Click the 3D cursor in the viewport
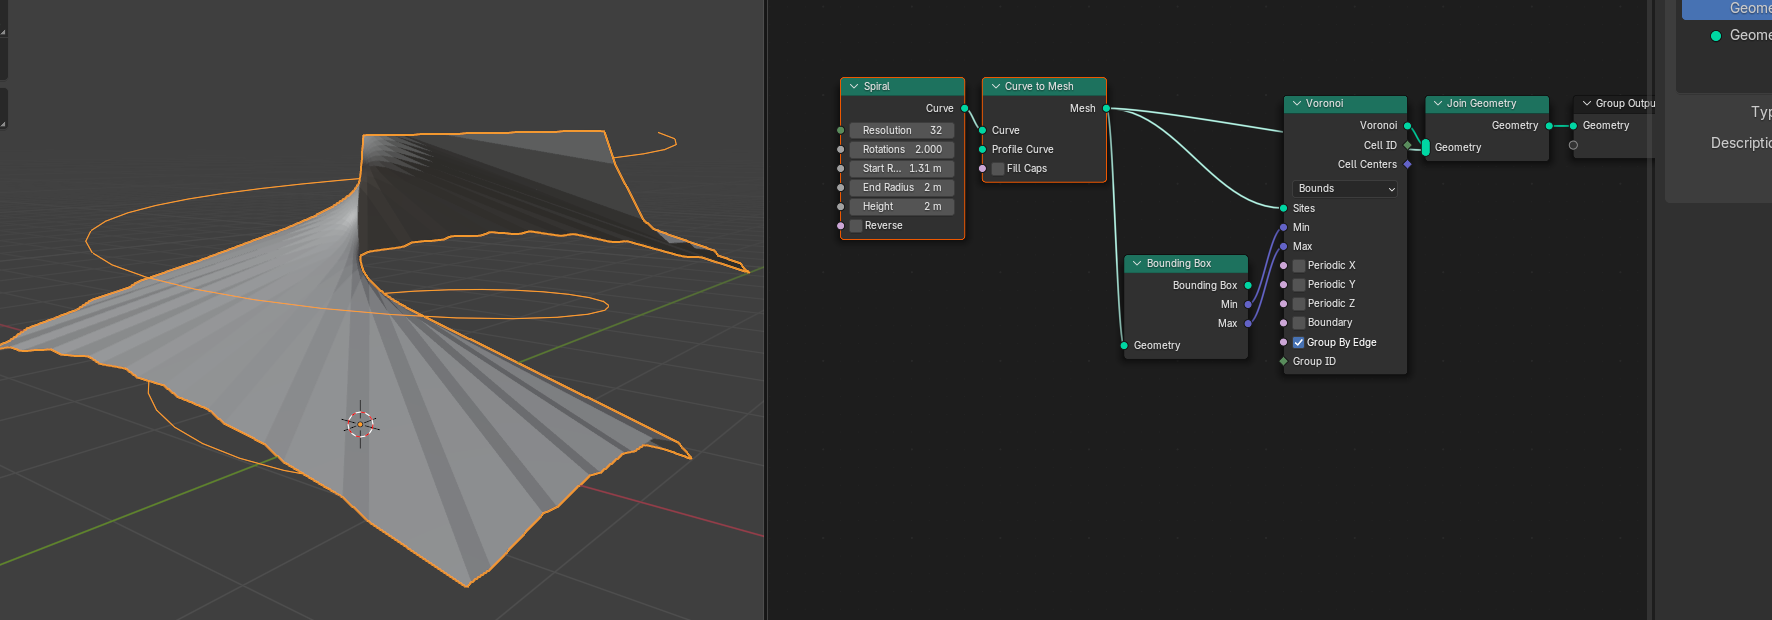This screenshot has height=620, width=1772. [360, 424]
